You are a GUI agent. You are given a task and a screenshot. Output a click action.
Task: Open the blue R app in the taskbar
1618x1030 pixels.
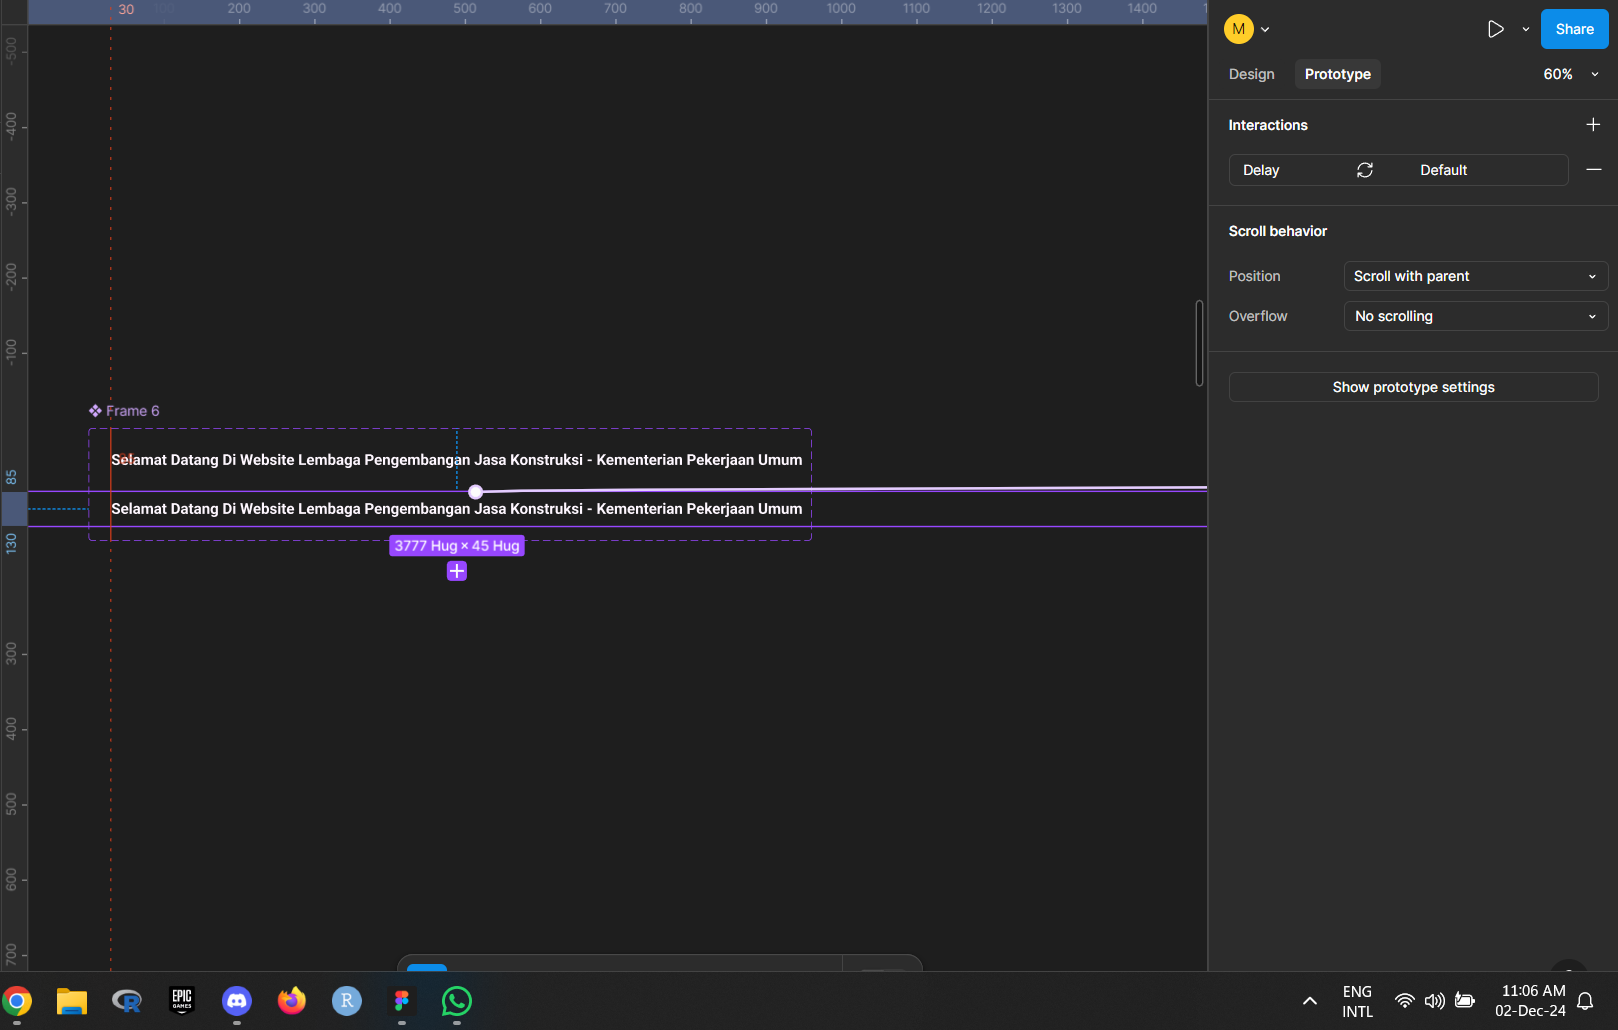[x=347, y=1000]
